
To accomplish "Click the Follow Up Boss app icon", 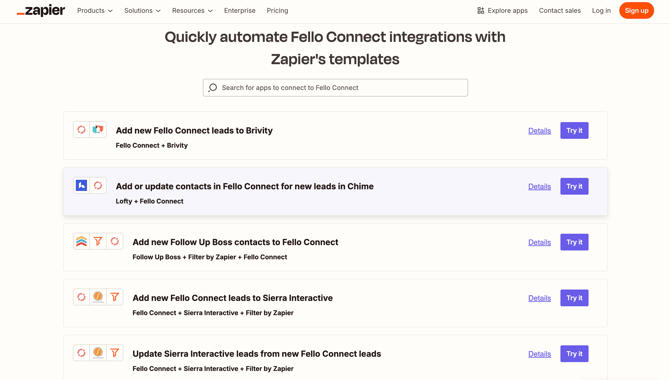I will click(x=81, y=241).
